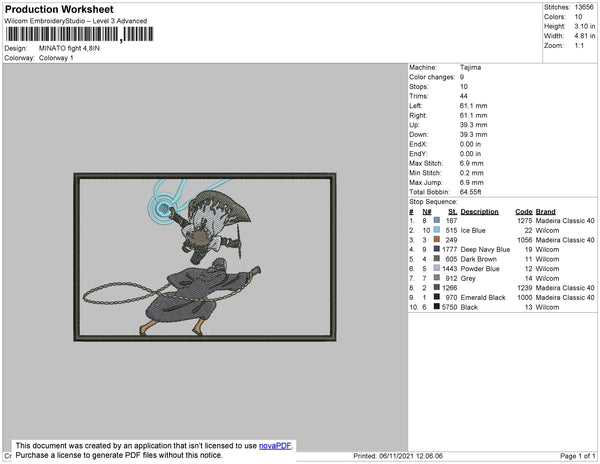Screen dimensions: 600x464
Task: Click the Stops value 10
Action: coord(463,86)
